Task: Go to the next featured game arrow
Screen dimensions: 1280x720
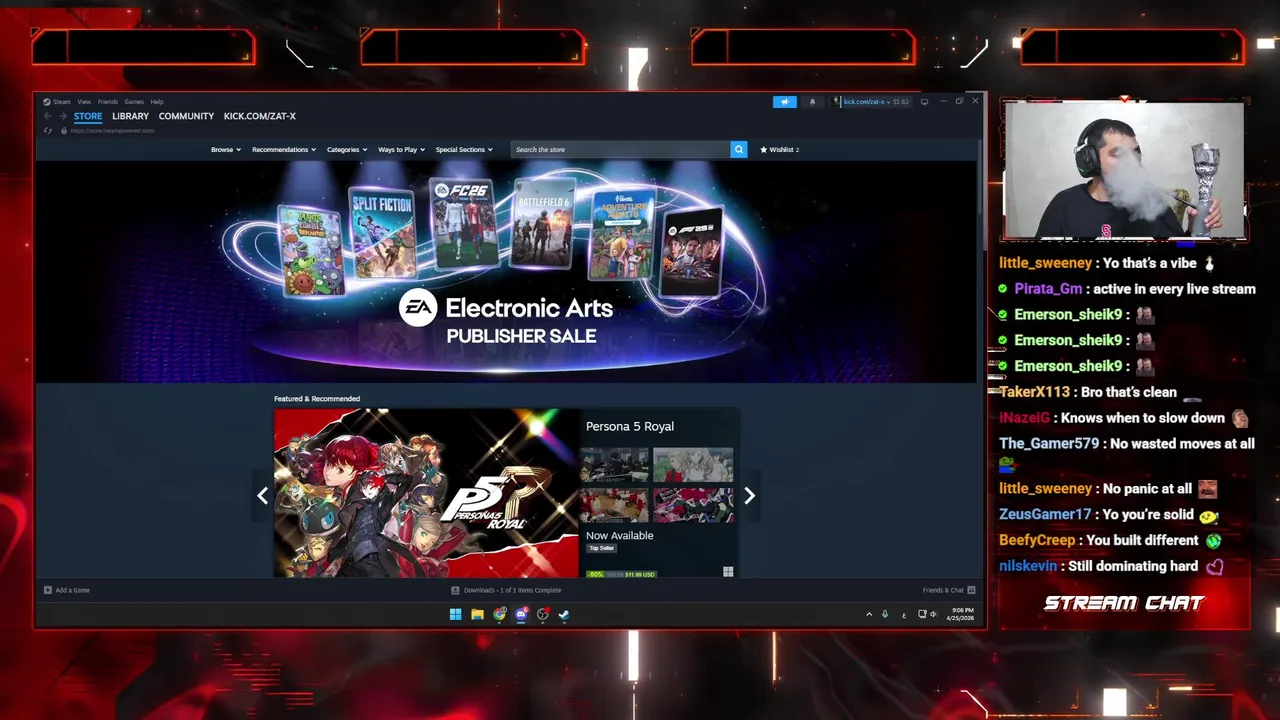Action: tap(749, 495)
